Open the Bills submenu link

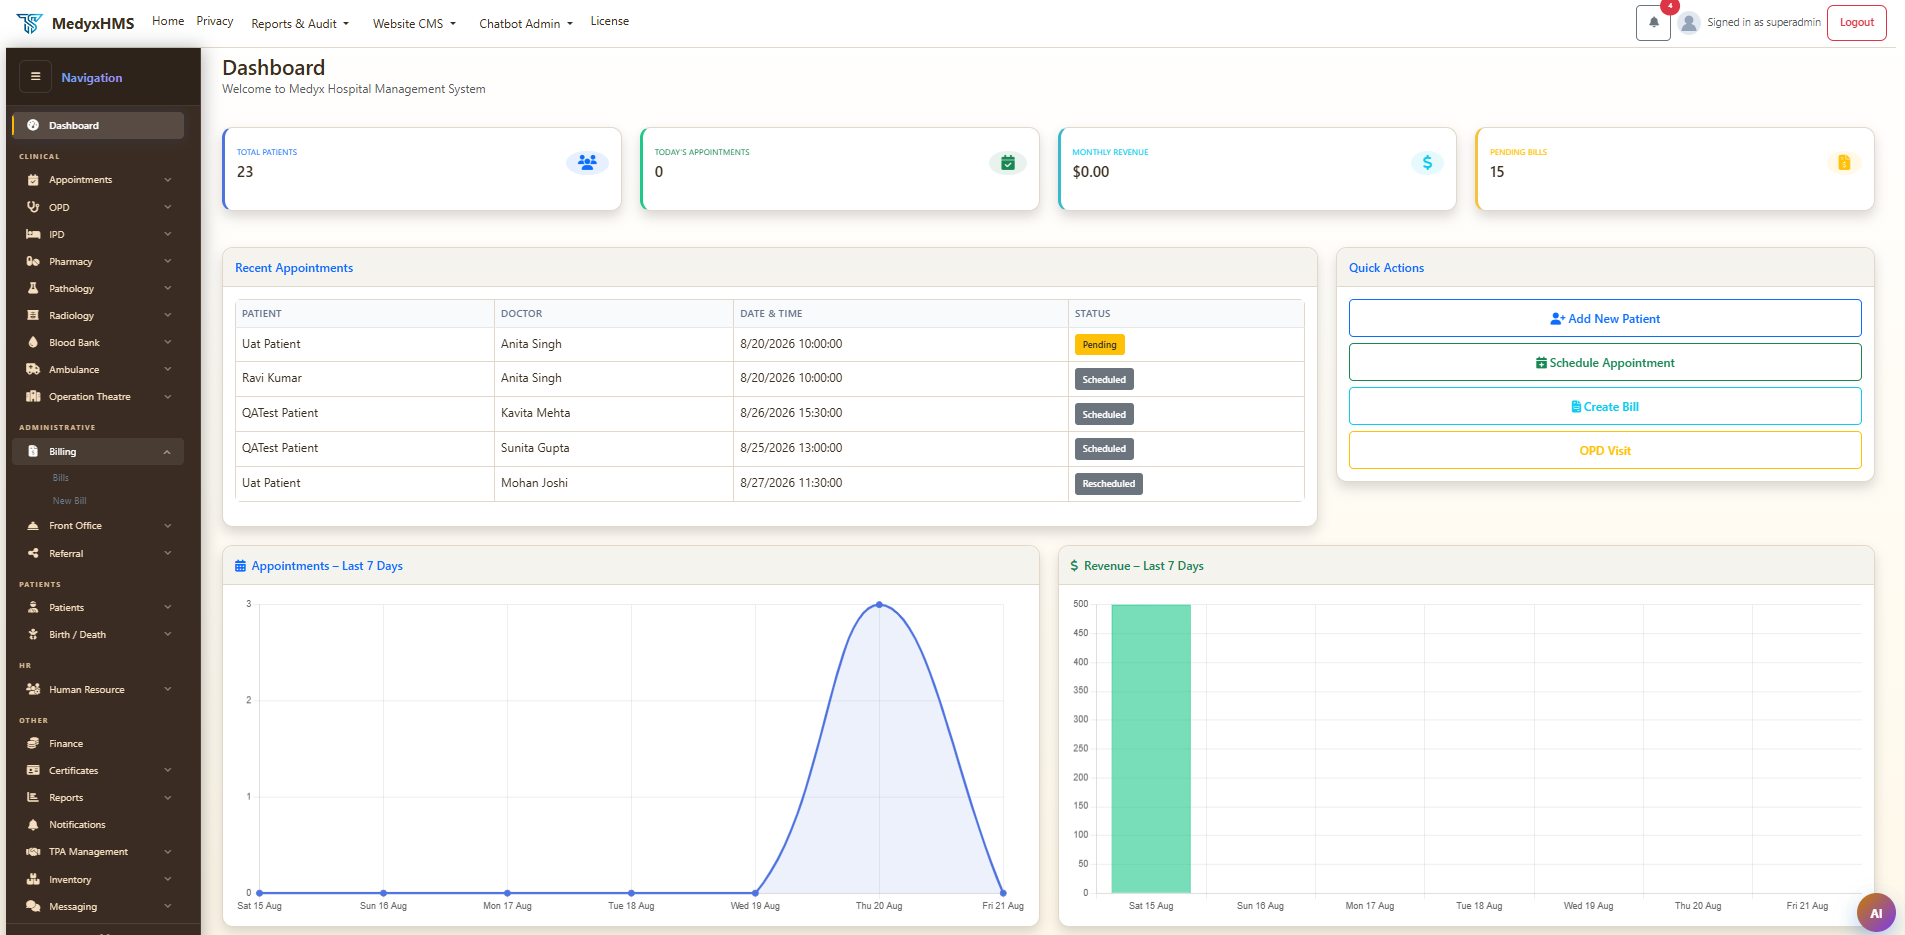click(61, 478)
